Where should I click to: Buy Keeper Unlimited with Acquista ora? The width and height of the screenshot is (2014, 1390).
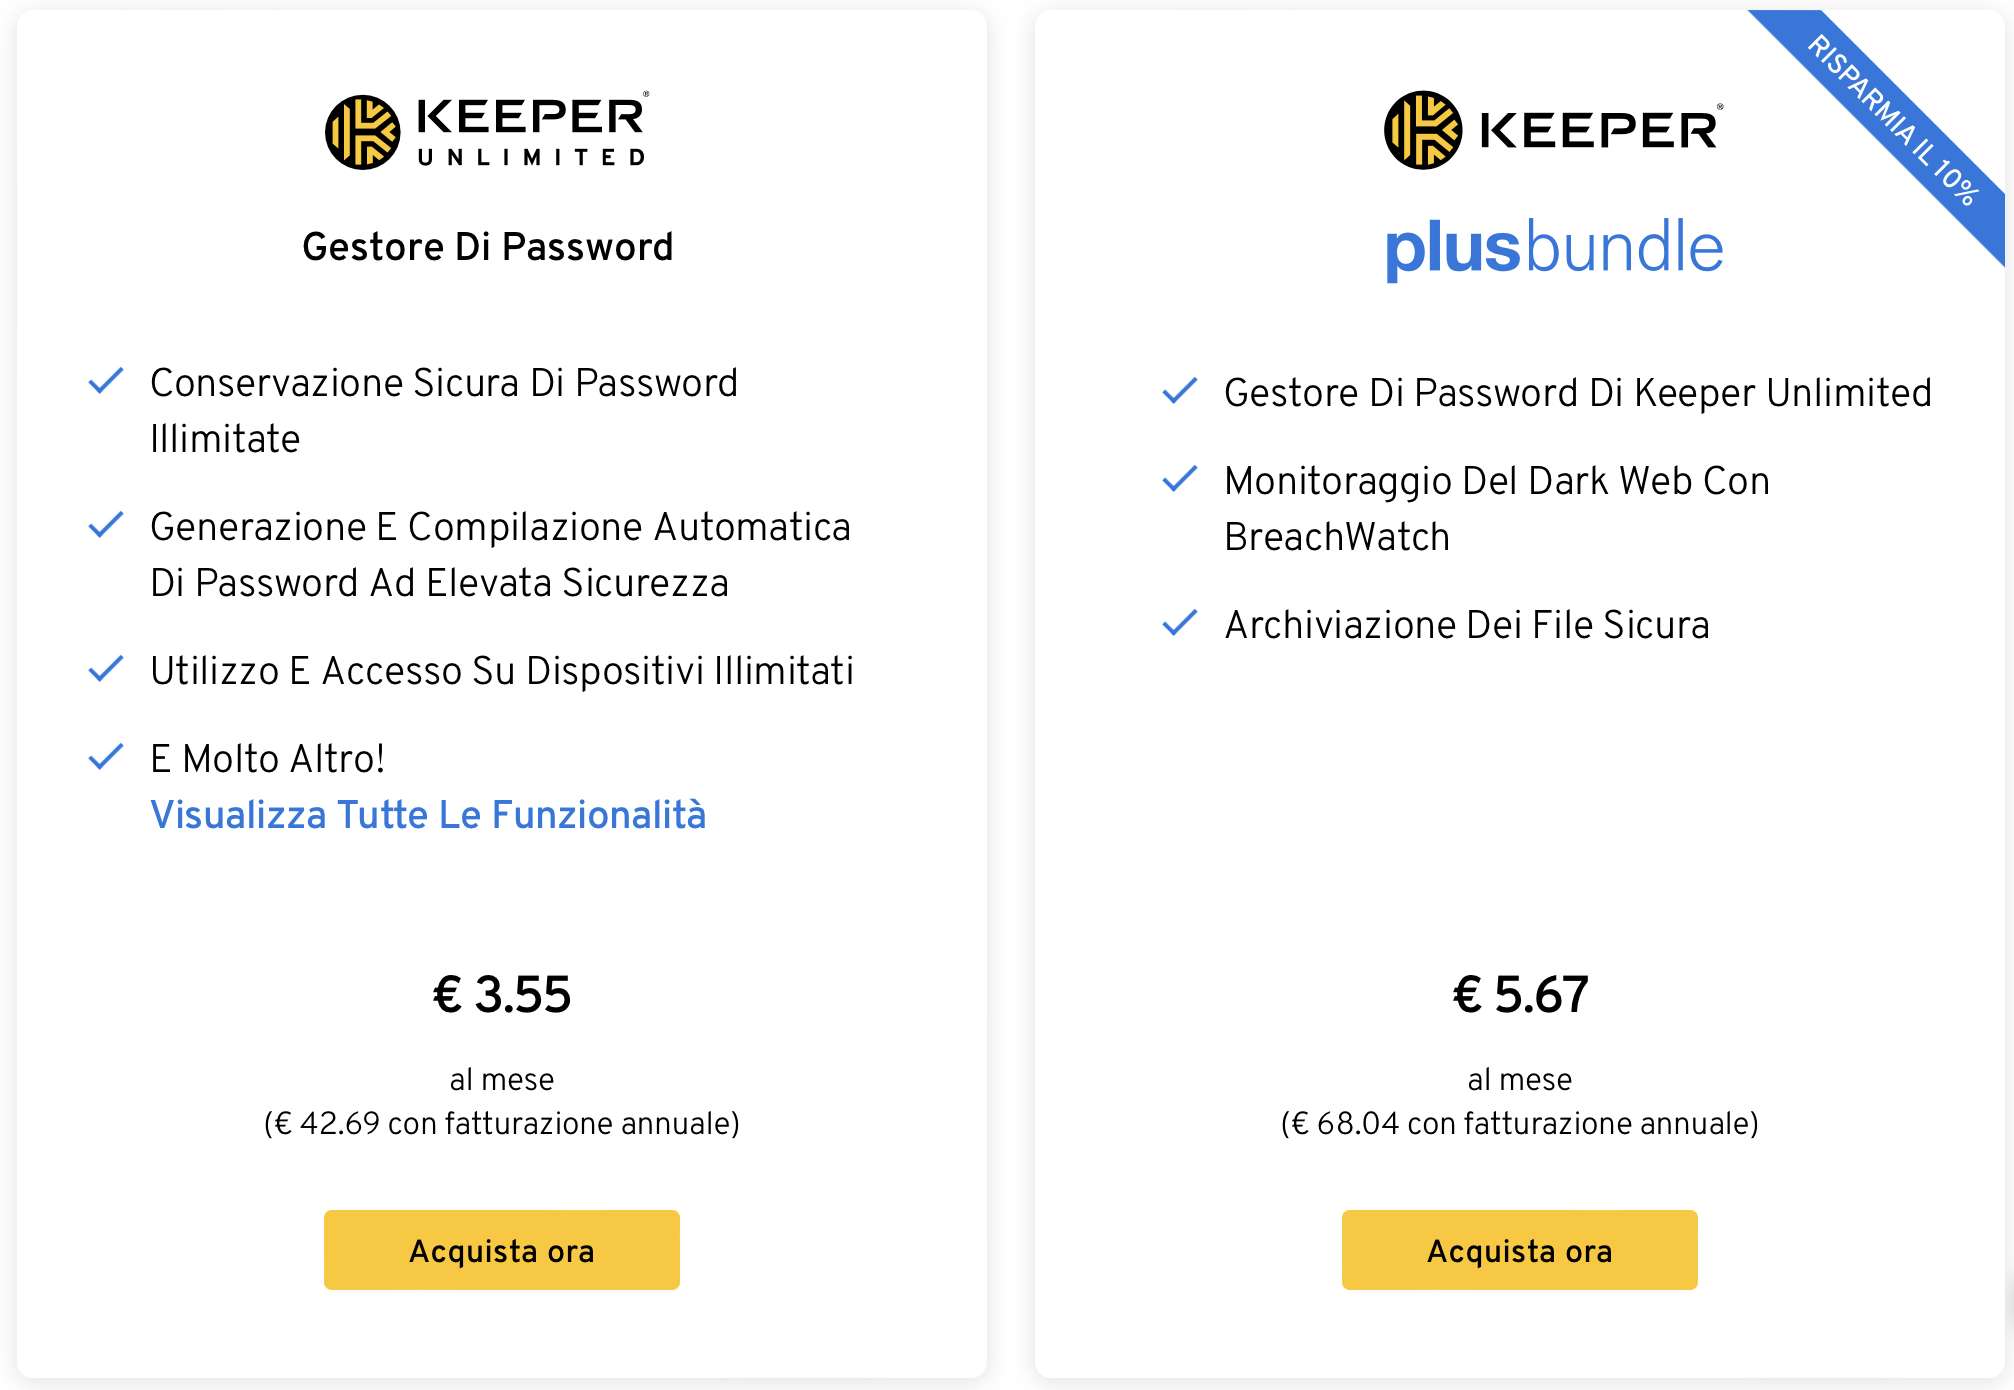click(x=502, y=1250)
